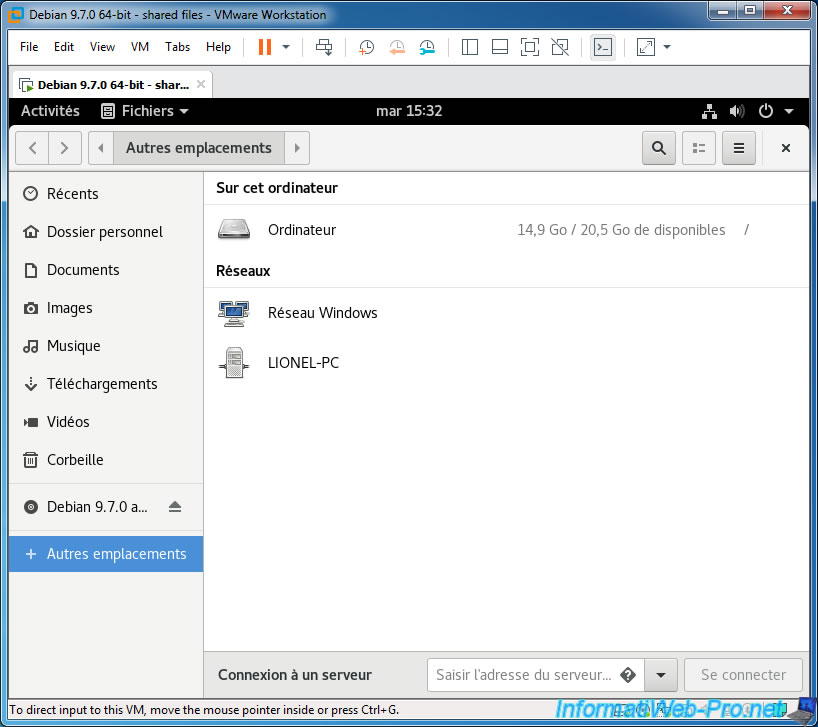Click the right path bar arrow

[x=297, y=148]
